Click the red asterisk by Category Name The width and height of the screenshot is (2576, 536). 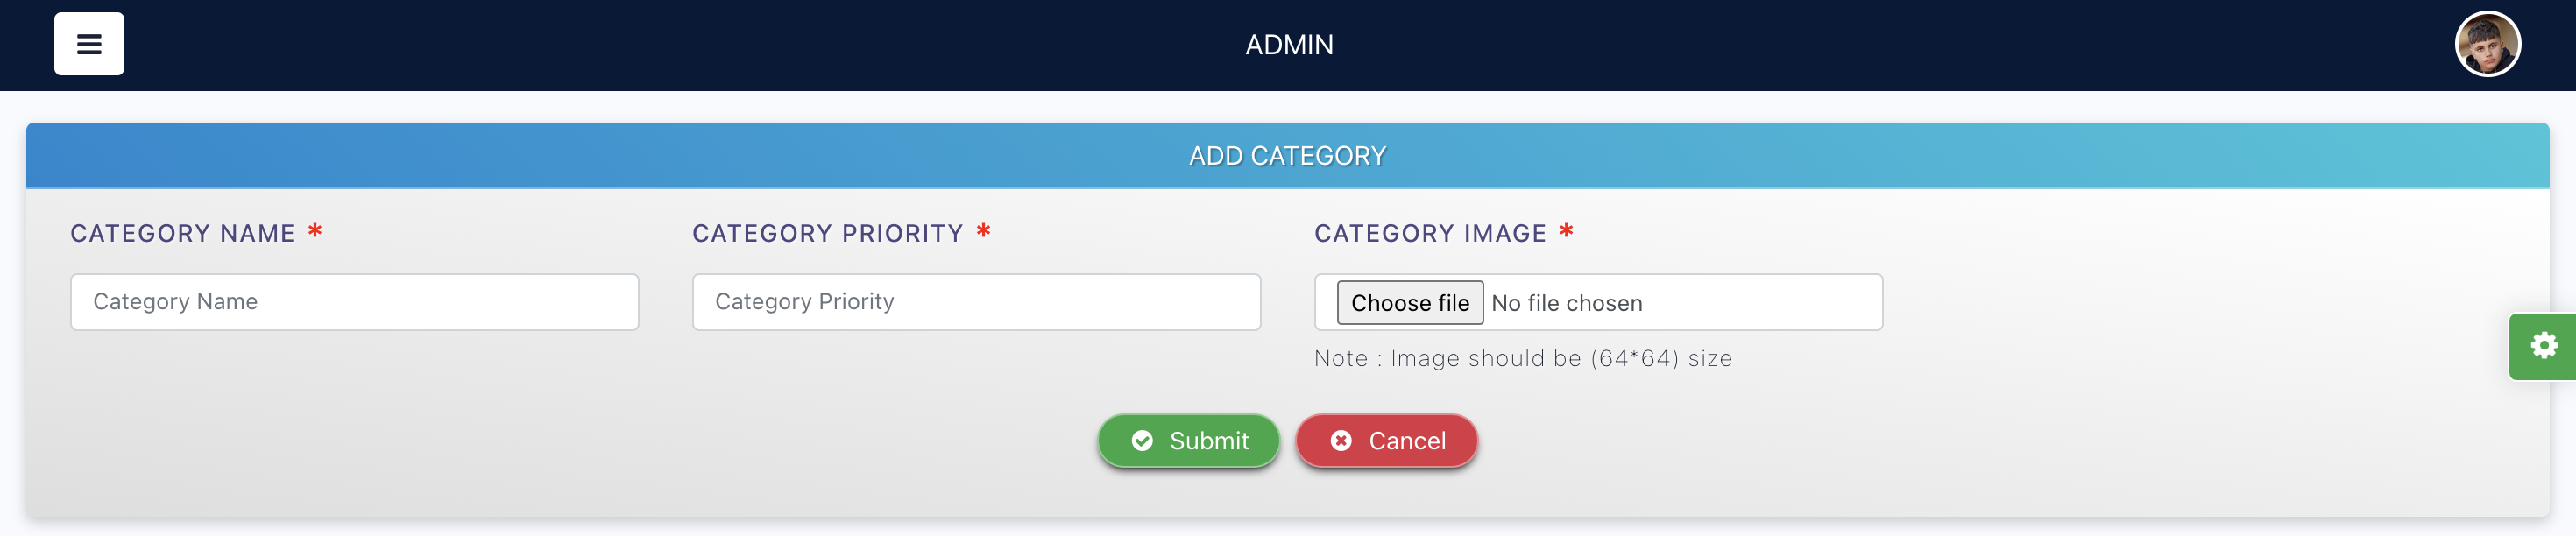point(315,231)
